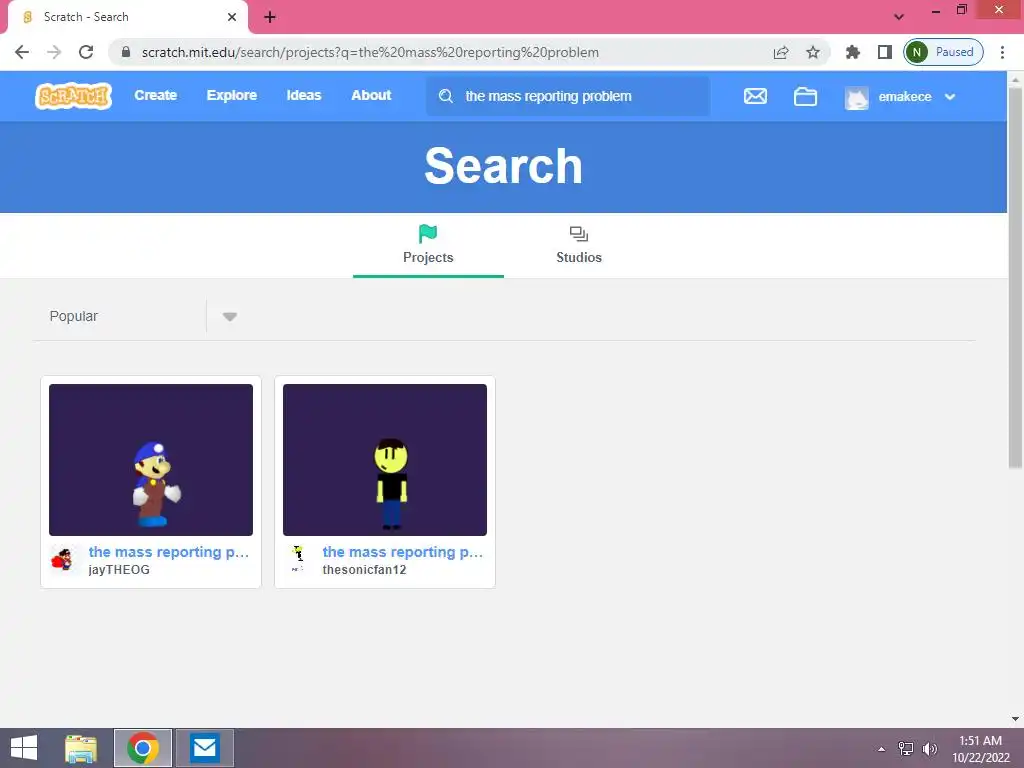Toggle the browser side panel icon
This screenshot has width=1024, height=768.
point(884,52)
